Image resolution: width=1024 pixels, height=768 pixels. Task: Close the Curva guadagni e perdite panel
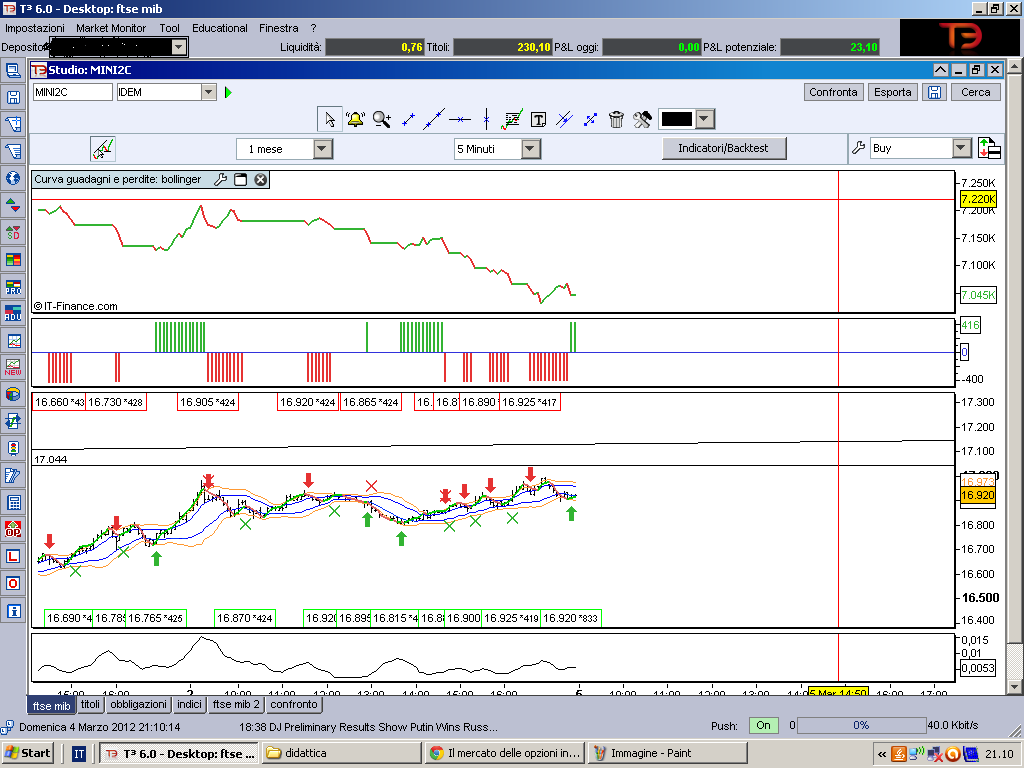click(260, 180)
